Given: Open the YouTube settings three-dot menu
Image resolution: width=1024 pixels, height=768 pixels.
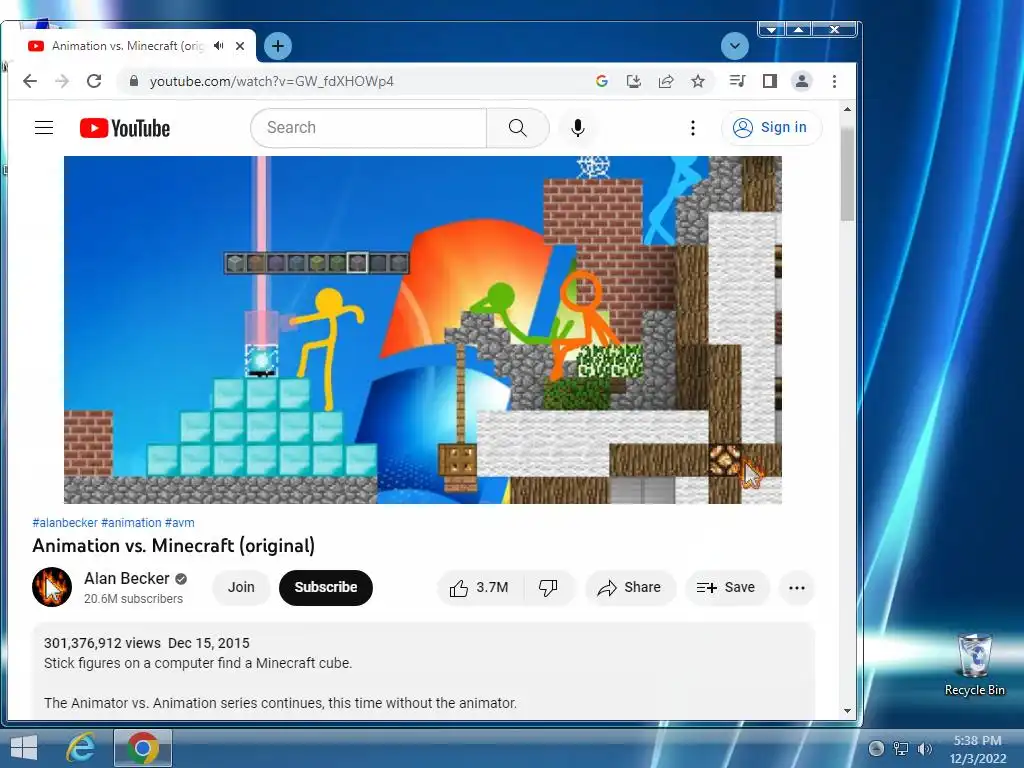Looking at the screenshot, I should tap(692, 127).
